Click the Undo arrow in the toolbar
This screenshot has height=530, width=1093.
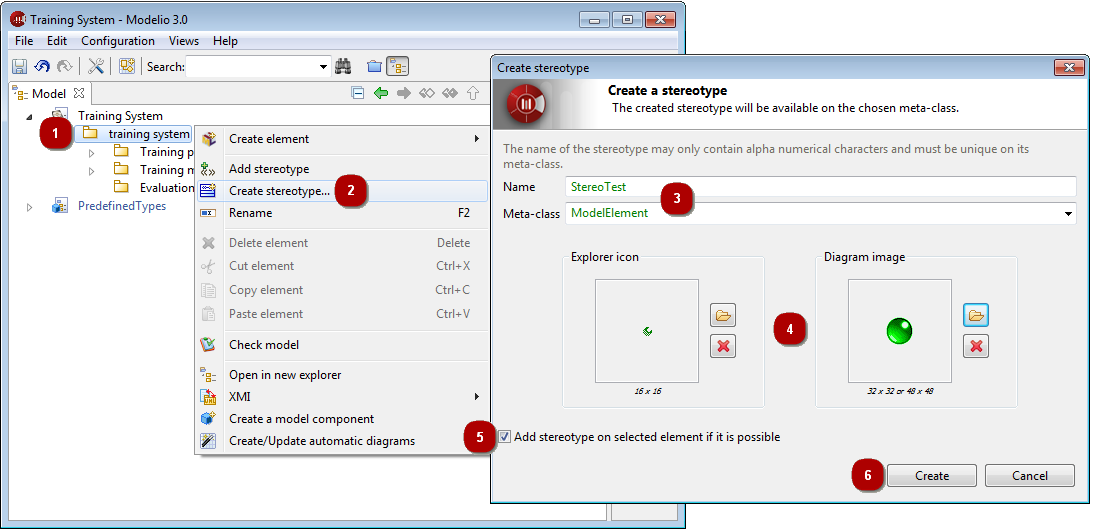pos(43,66)
